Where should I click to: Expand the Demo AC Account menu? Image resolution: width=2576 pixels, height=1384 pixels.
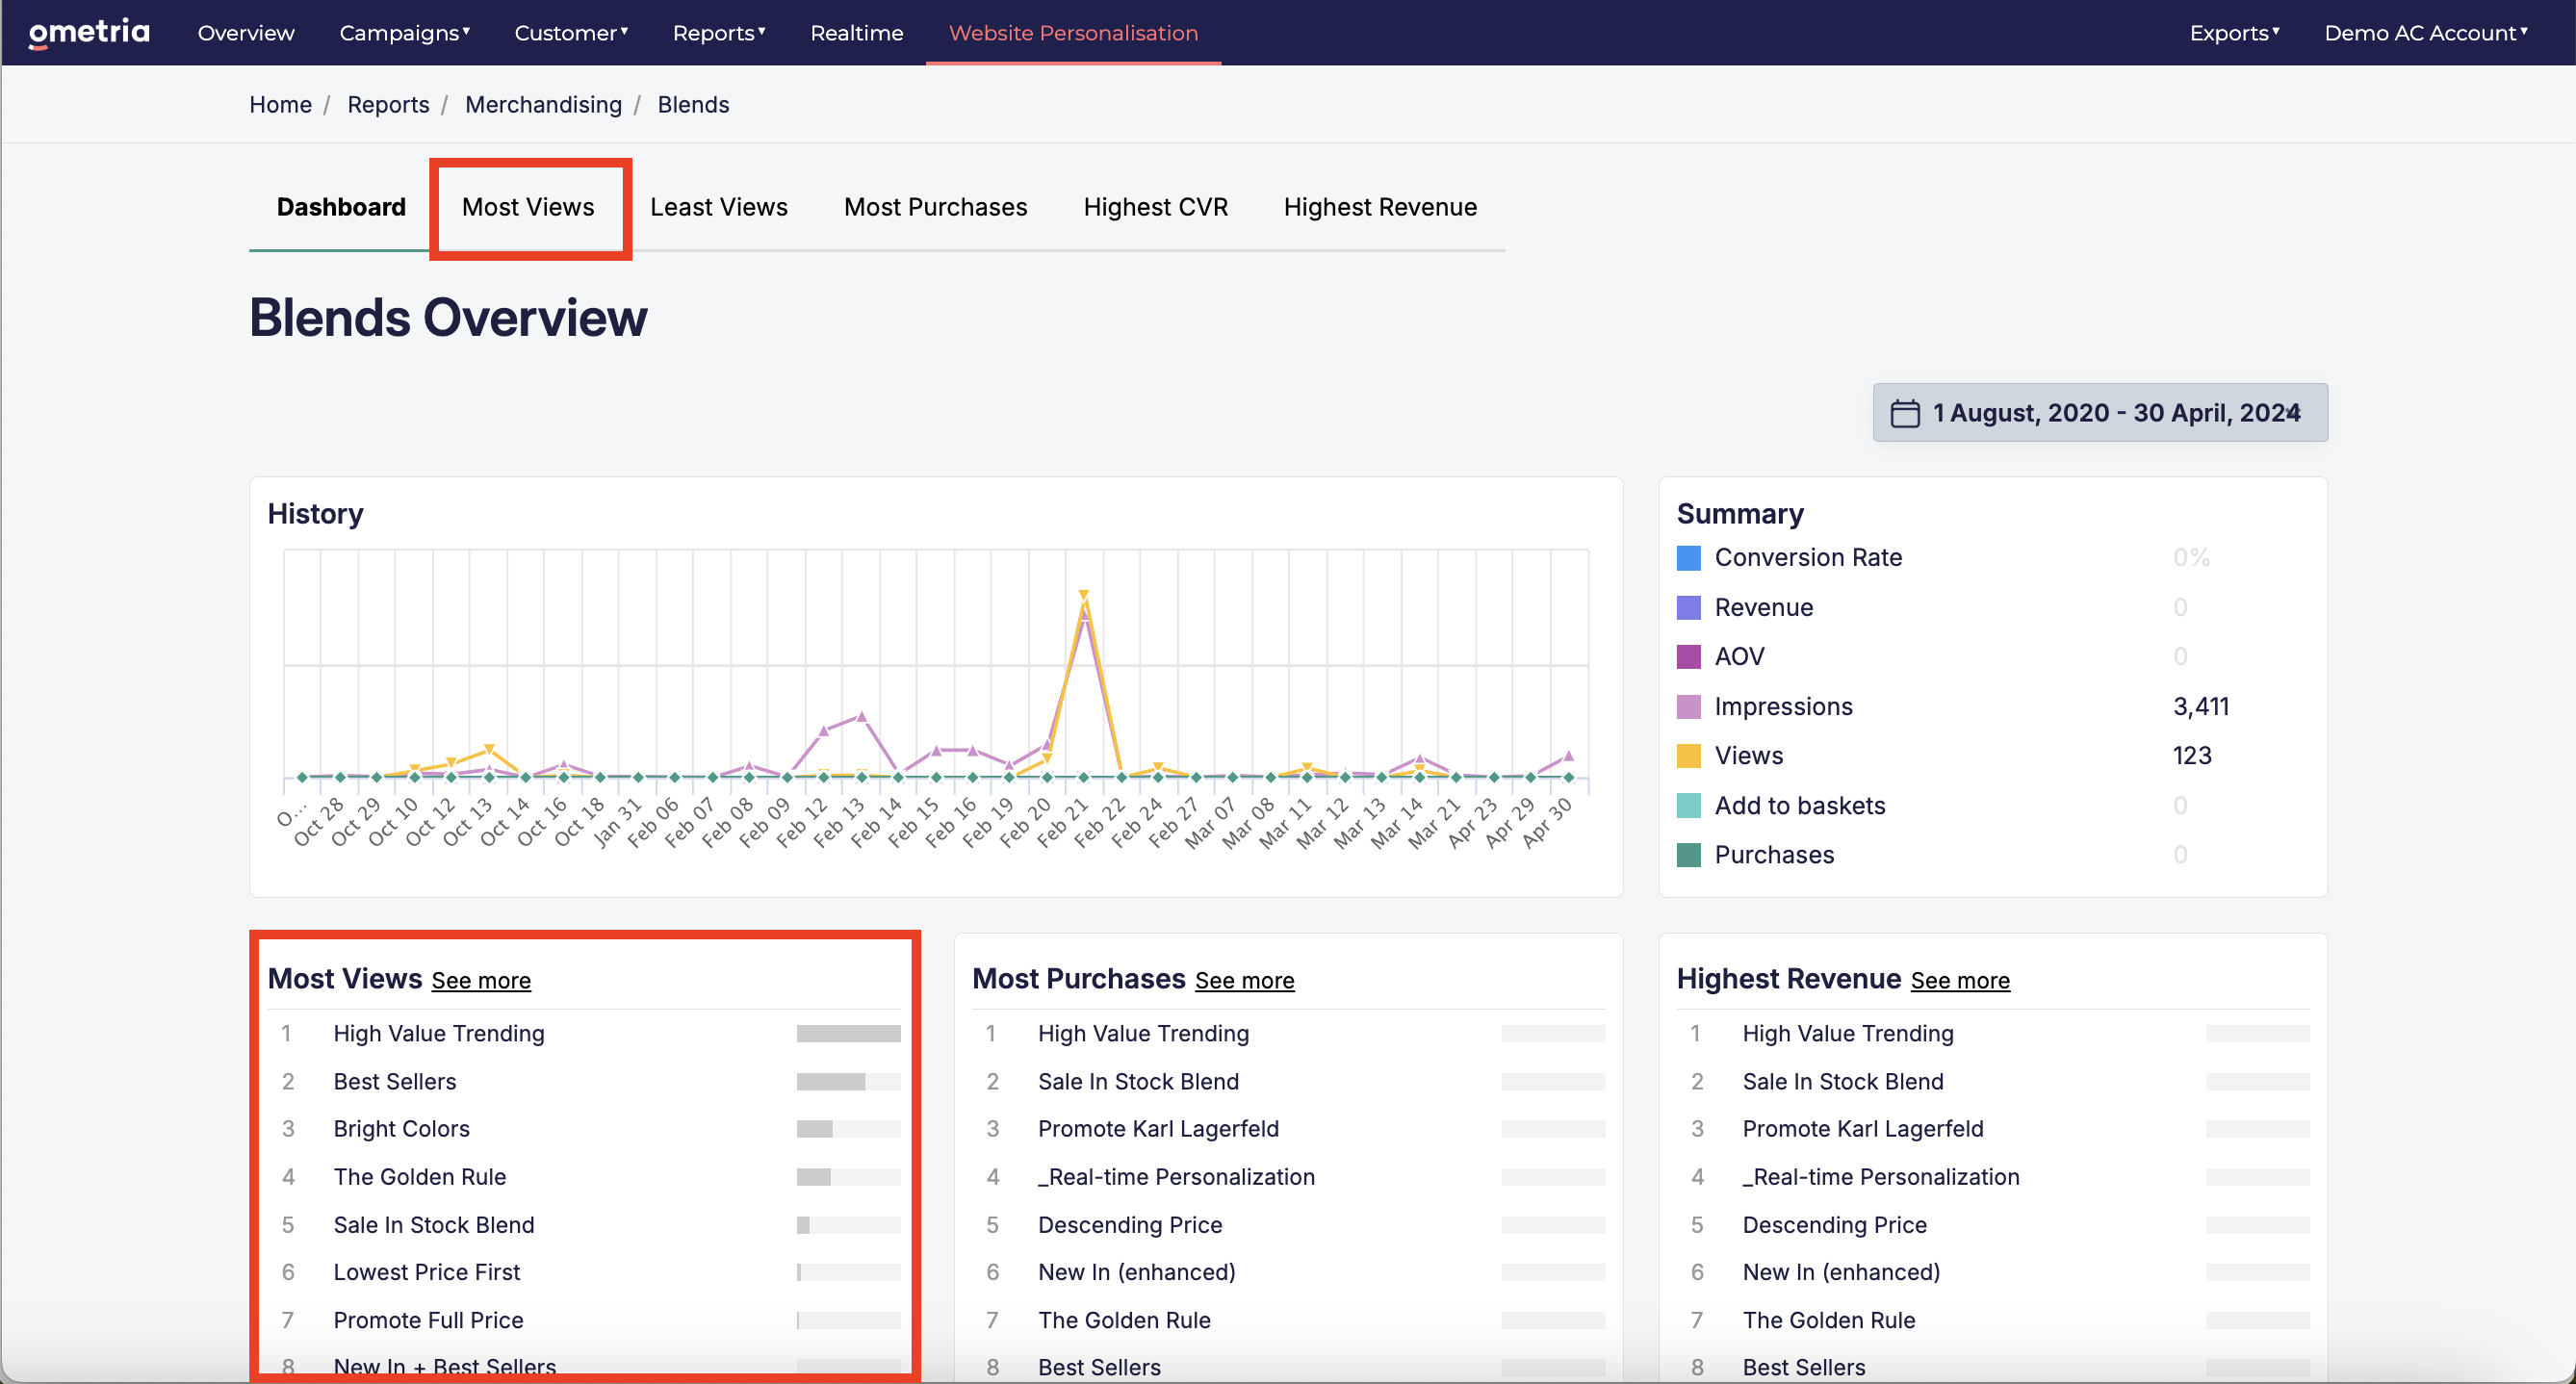[x=2426, y=33]
